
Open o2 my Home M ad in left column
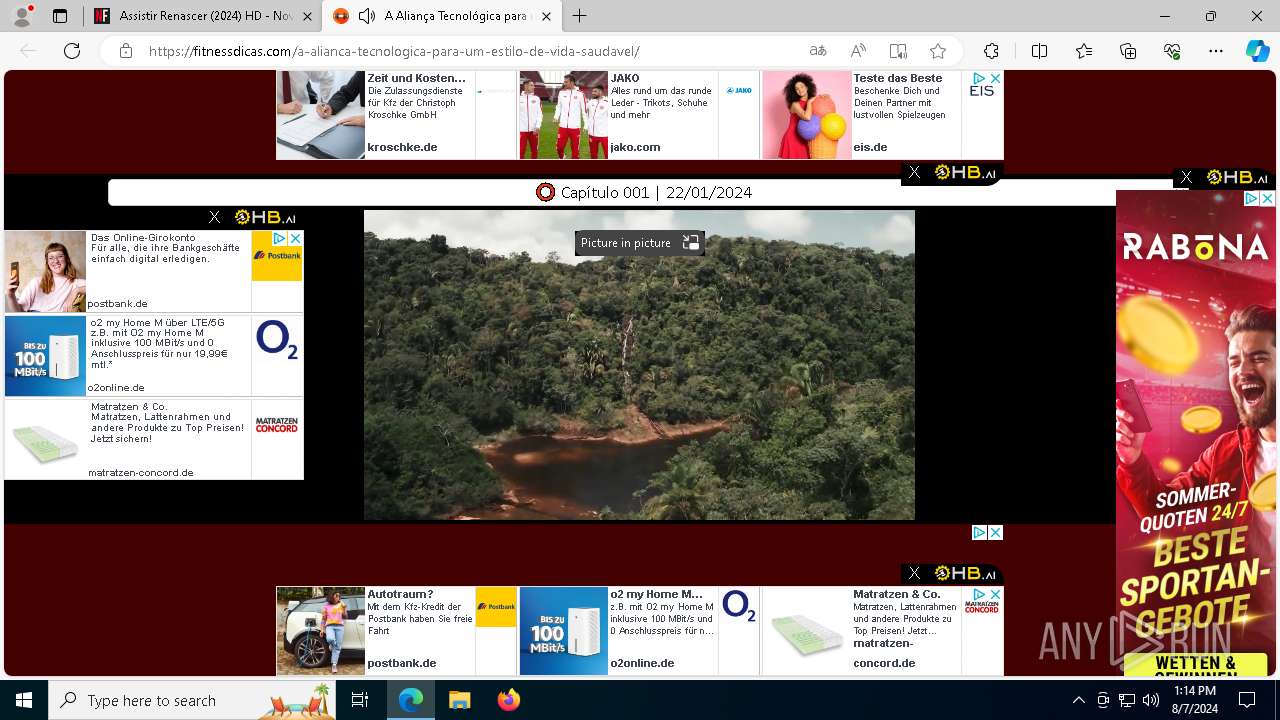(154, 356)
